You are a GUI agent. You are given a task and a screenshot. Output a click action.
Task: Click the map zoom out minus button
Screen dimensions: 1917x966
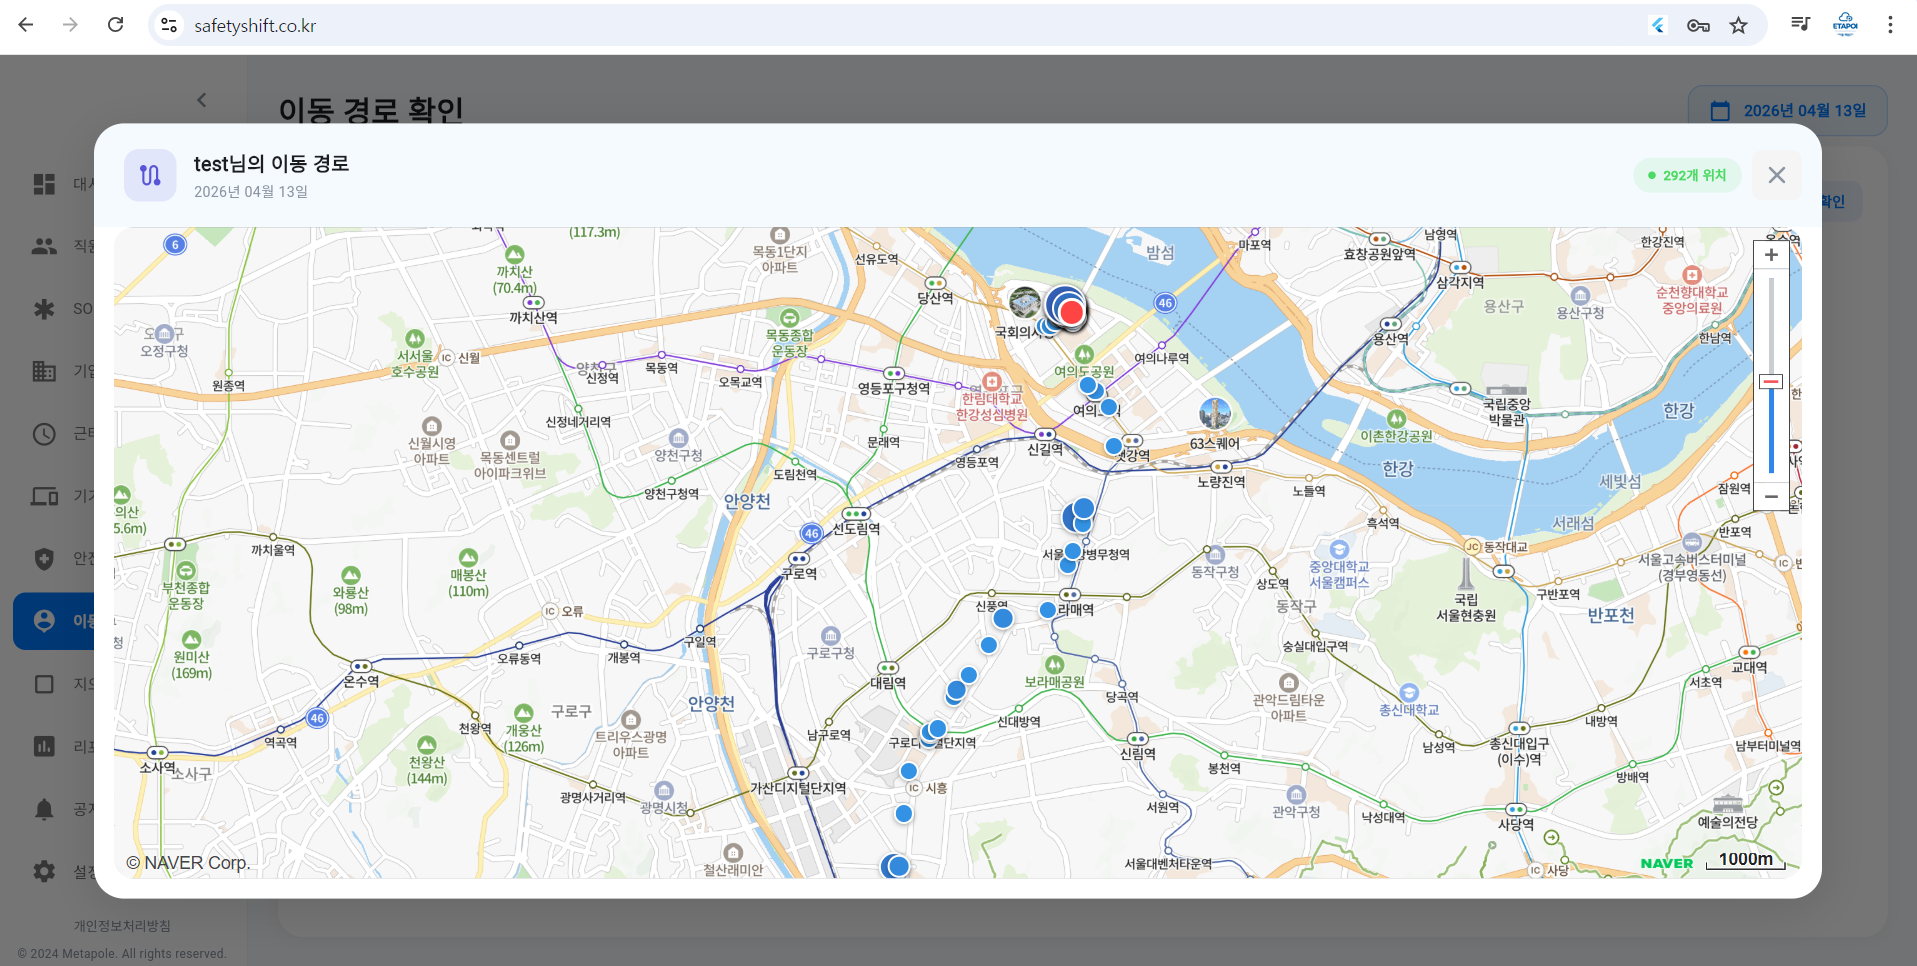point(1771,496)
